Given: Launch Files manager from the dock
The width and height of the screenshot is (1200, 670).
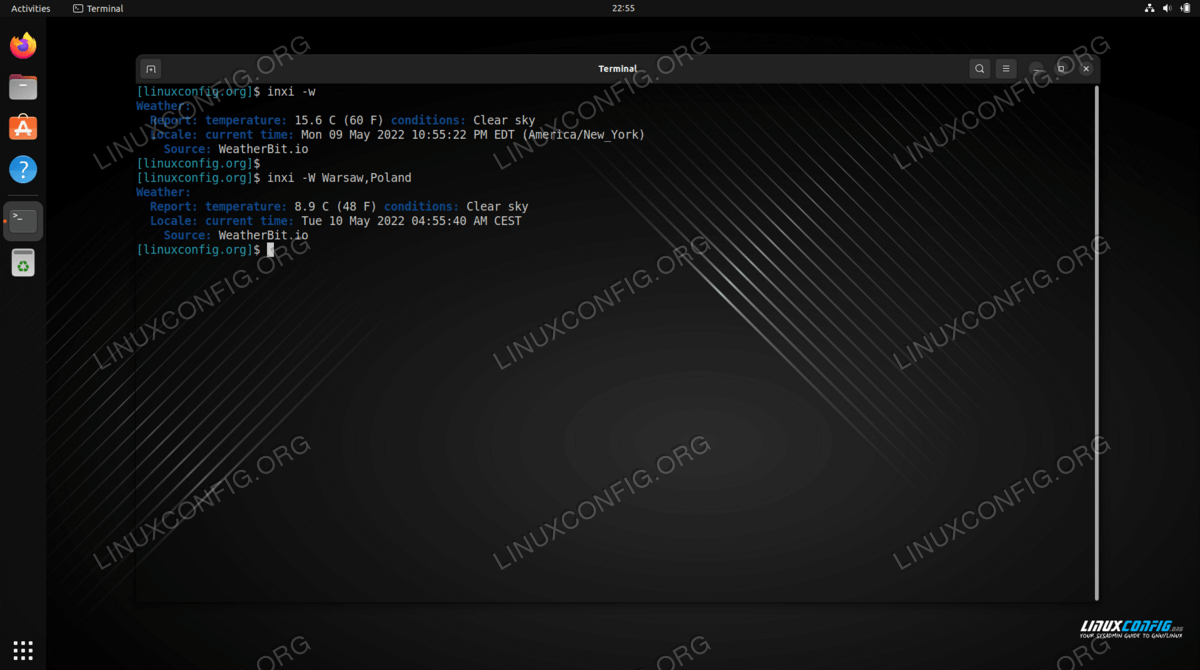Looking at the screenshot, I should (x=23, y=87).
